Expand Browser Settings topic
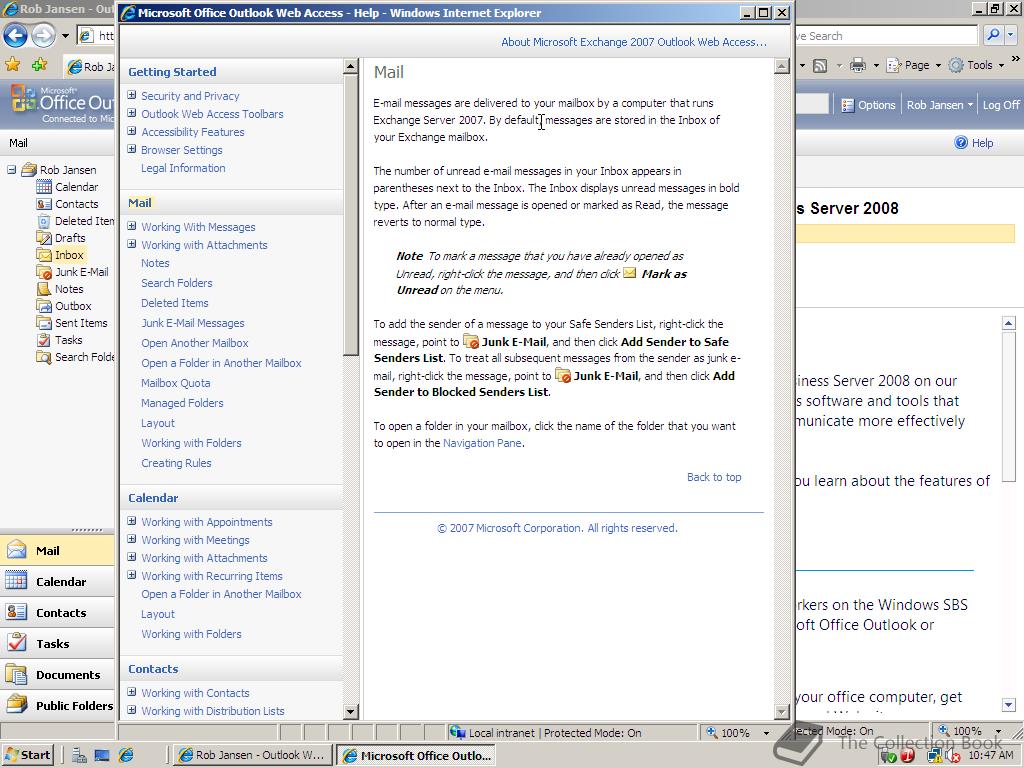Screen dimensions: 1024x768 coord(132,149)
